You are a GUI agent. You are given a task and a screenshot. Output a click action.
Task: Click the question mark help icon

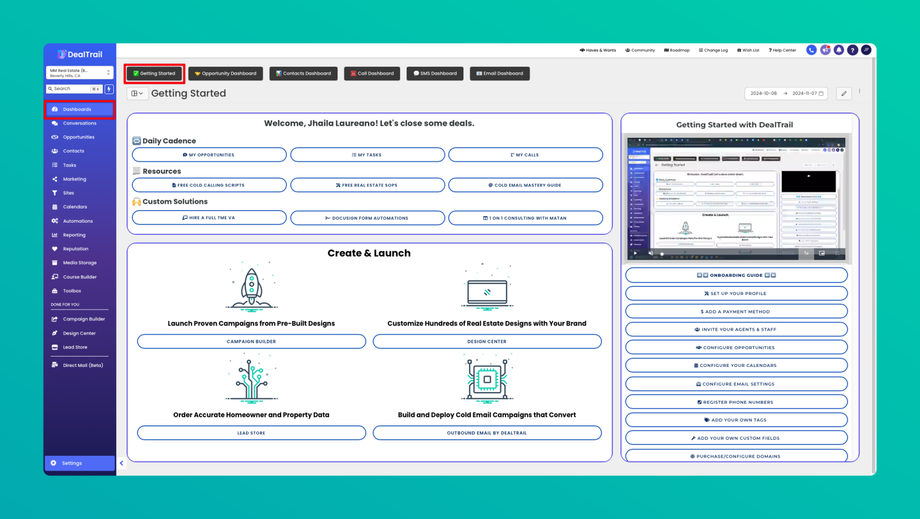[x=852, y=50]
